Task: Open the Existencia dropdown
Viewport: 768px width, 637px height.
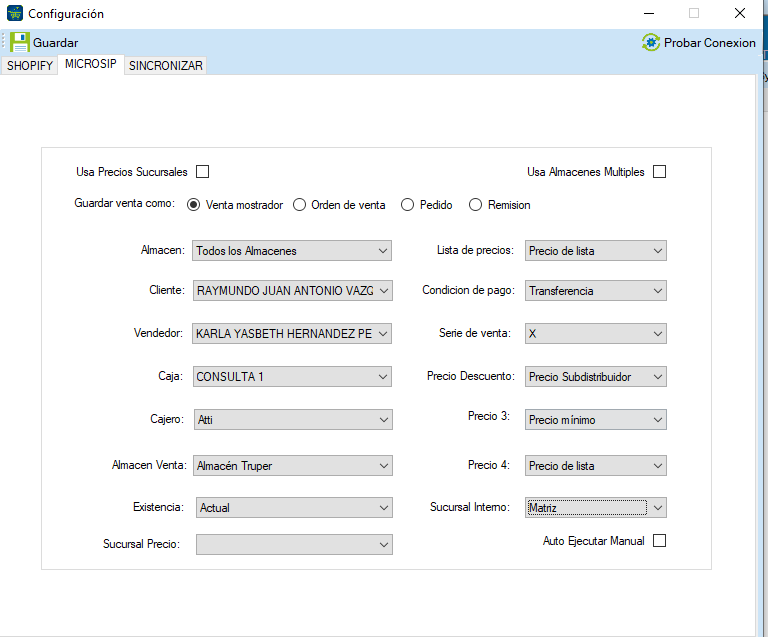Action: click(294, 508)
